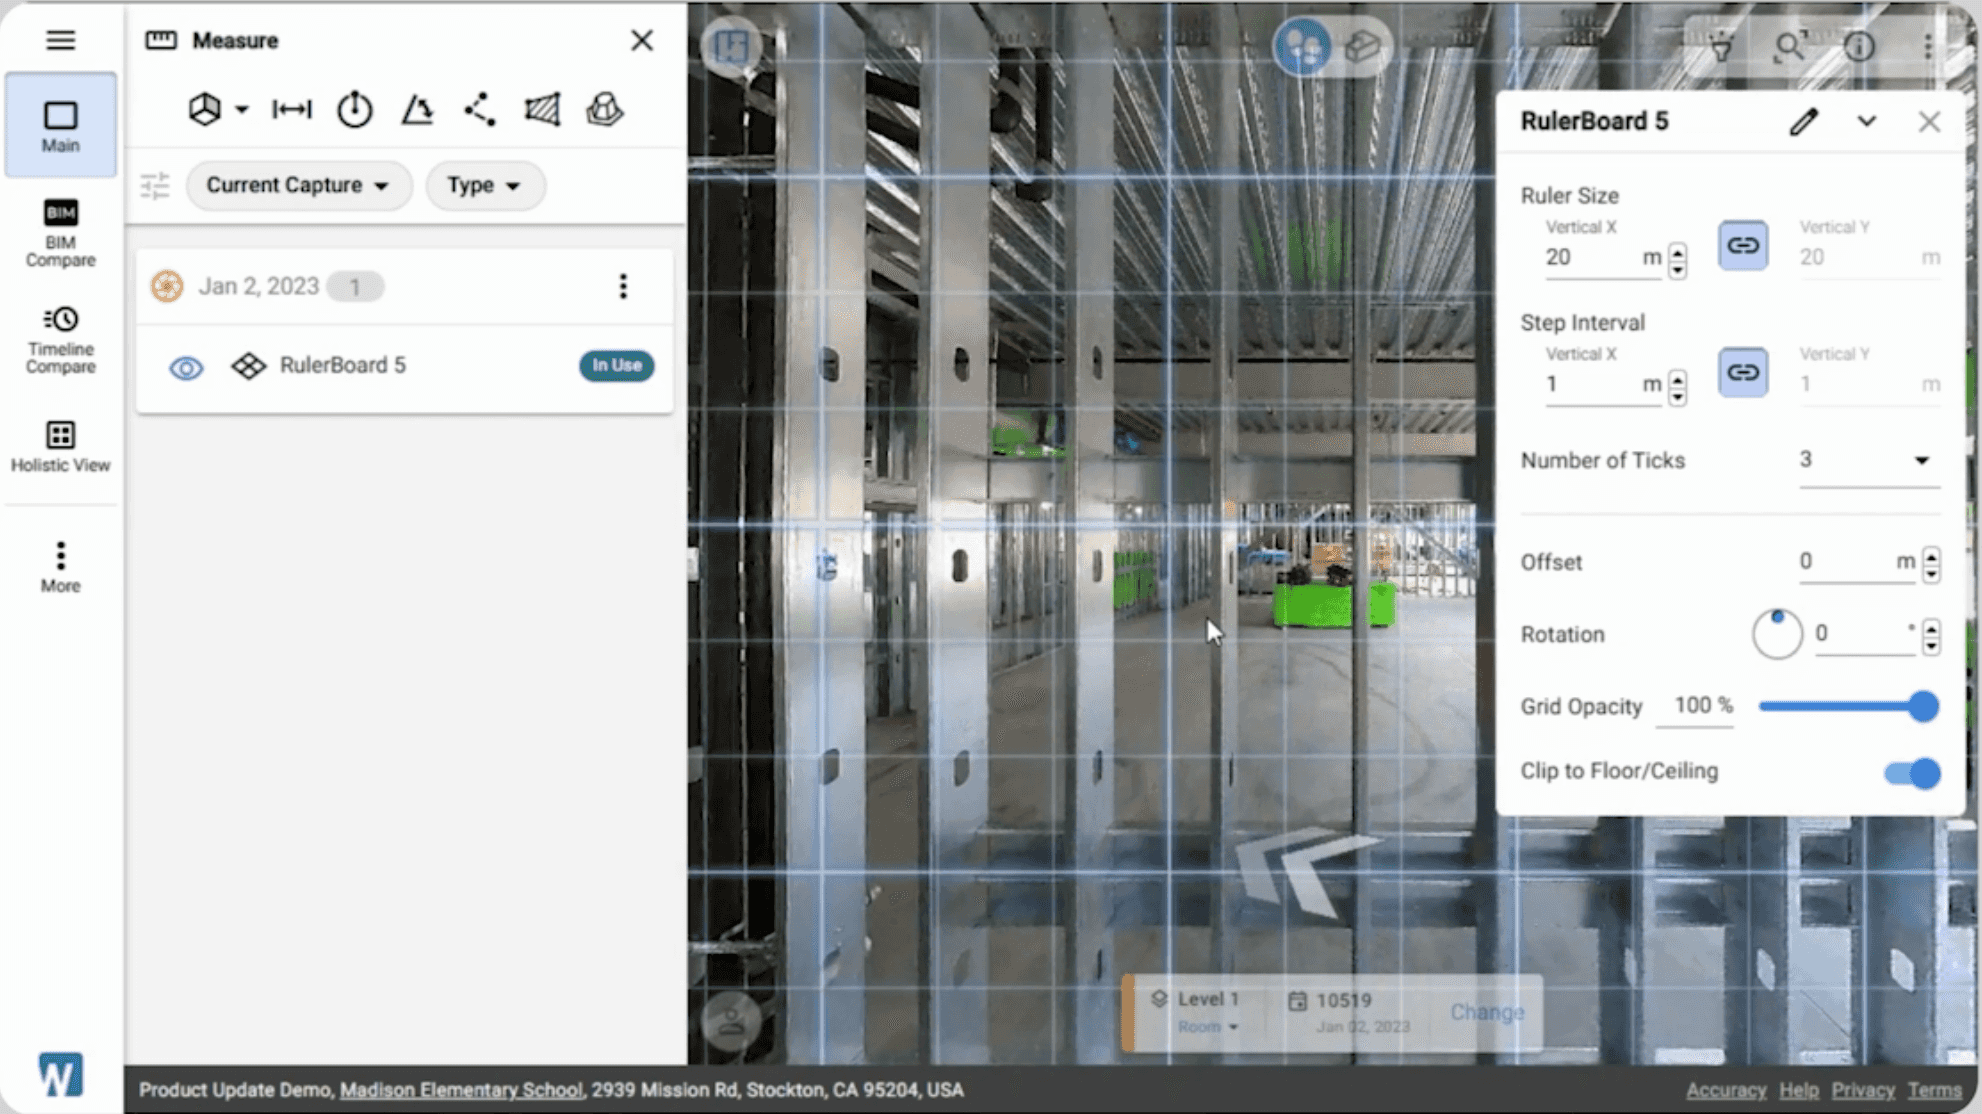1982x1114 pixels.
Task: Click the pencil edit icon for RulerBoard 5
Action: (x=1803, y=122)
